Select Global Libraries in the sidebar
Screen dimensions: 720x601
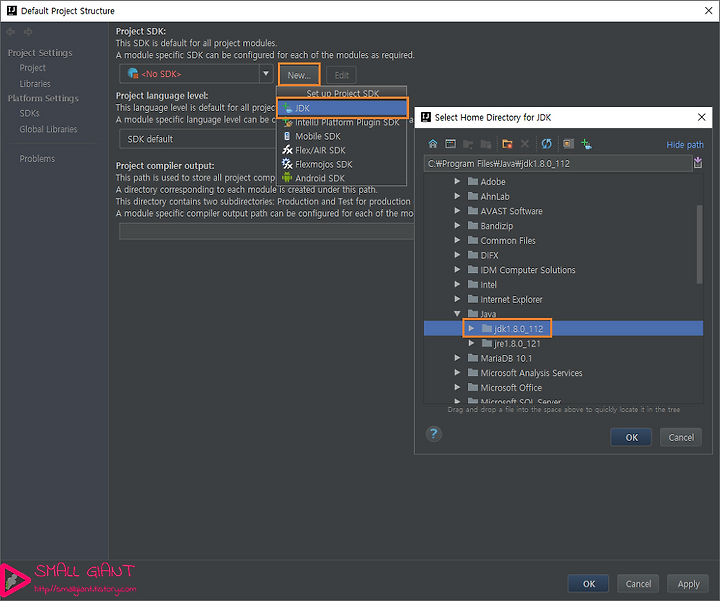[x=48, y=129]
